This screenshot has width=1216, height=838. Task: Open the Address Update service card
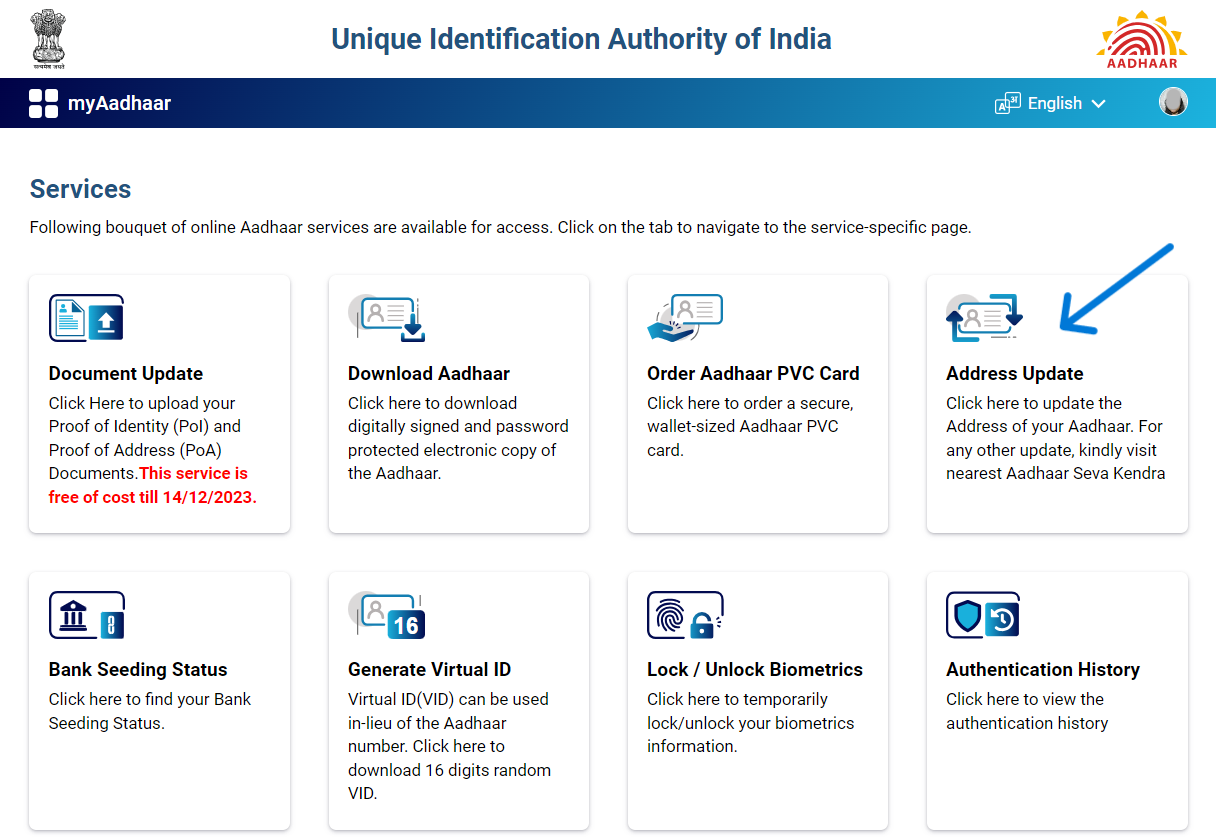1057,404
